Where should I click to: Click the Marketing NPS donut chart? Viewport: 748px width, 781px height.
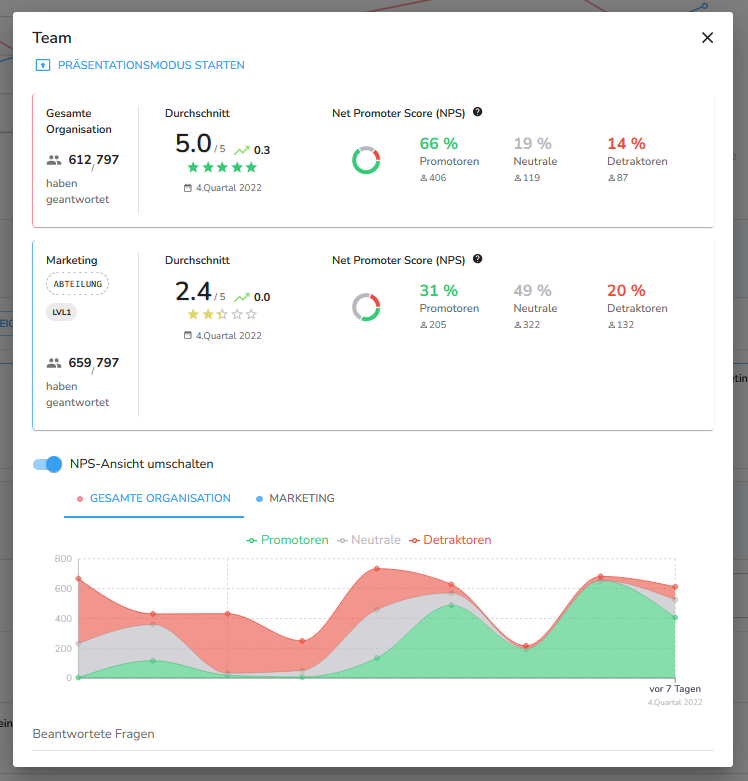pos(366,307)
